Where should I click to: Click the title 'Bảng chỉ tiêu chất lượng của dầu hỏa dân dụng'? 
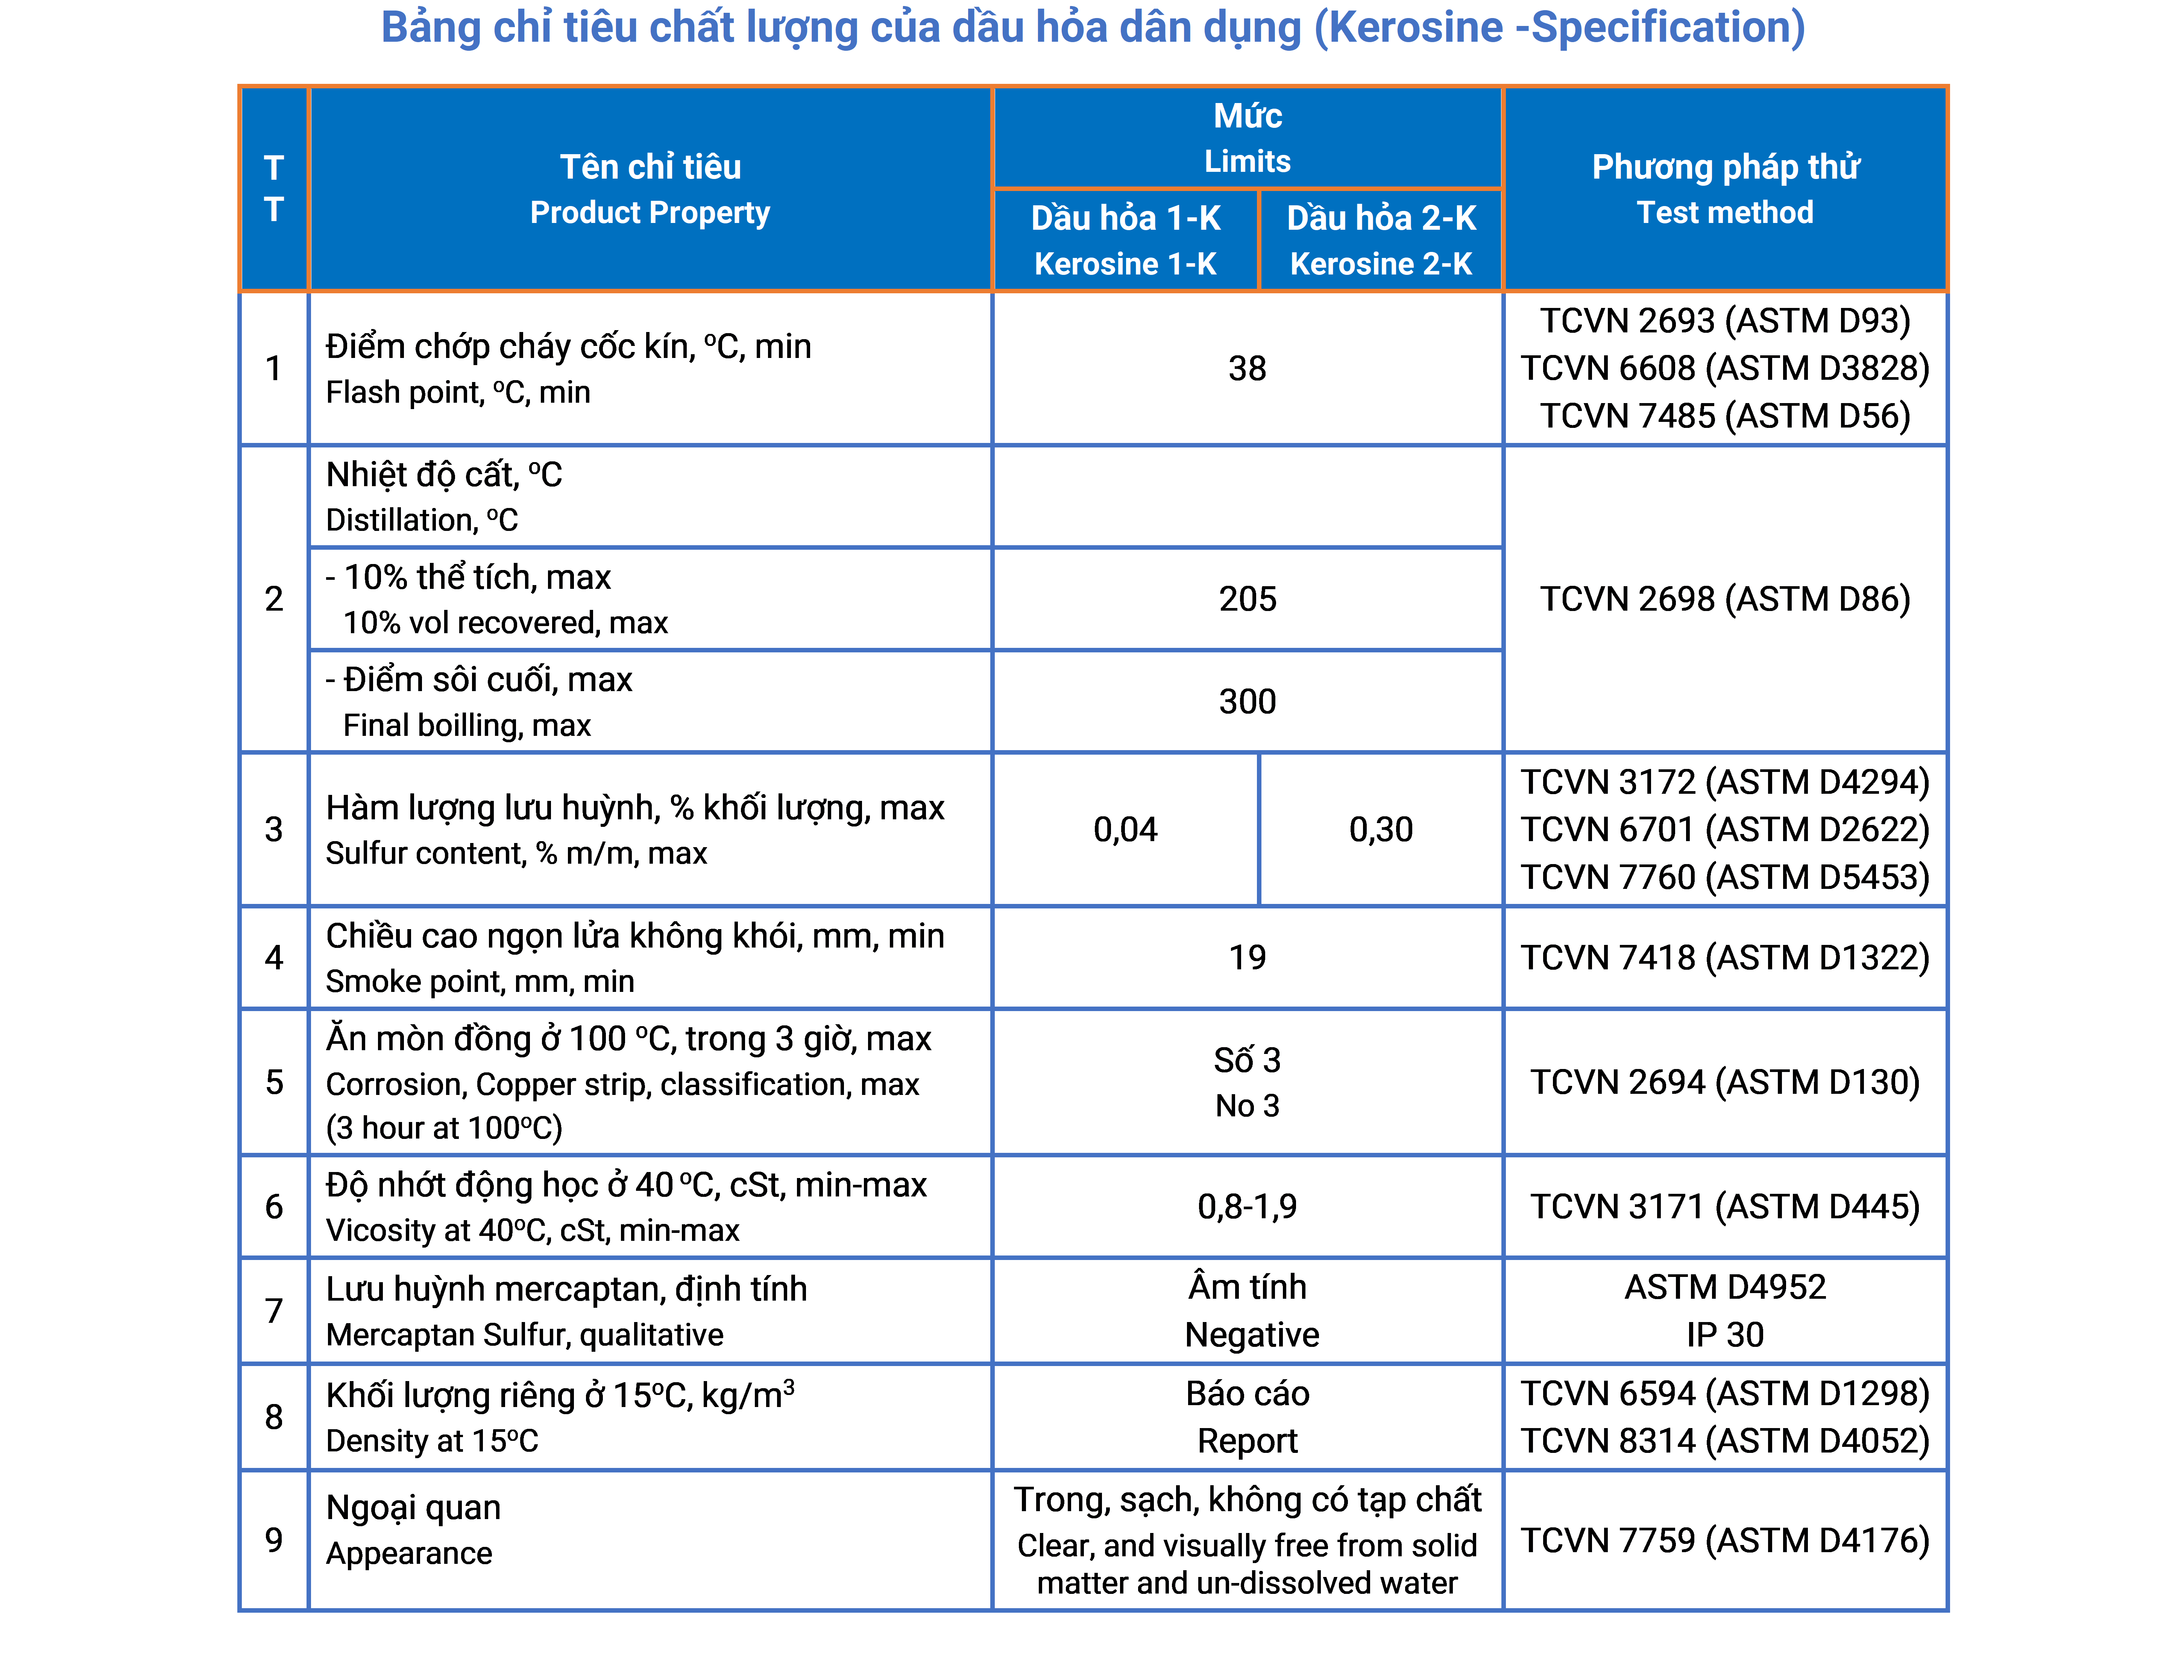[x=841, y=28]
